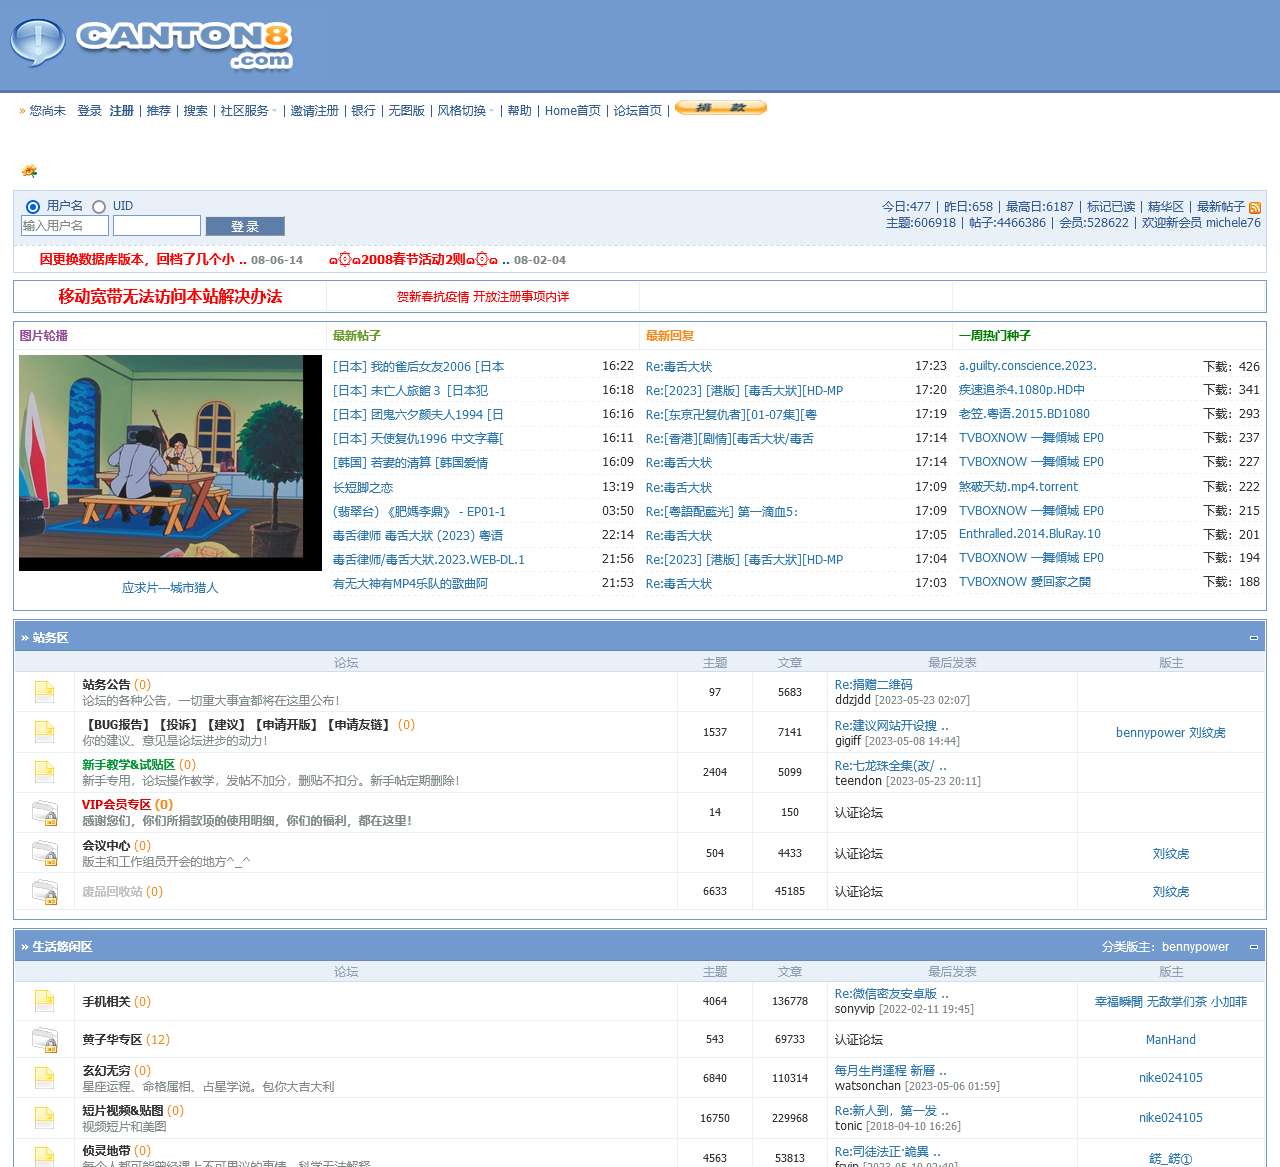
Task: Click the RSS feed icon beside 最新帖子
Action: click(x=1254, y=208)
